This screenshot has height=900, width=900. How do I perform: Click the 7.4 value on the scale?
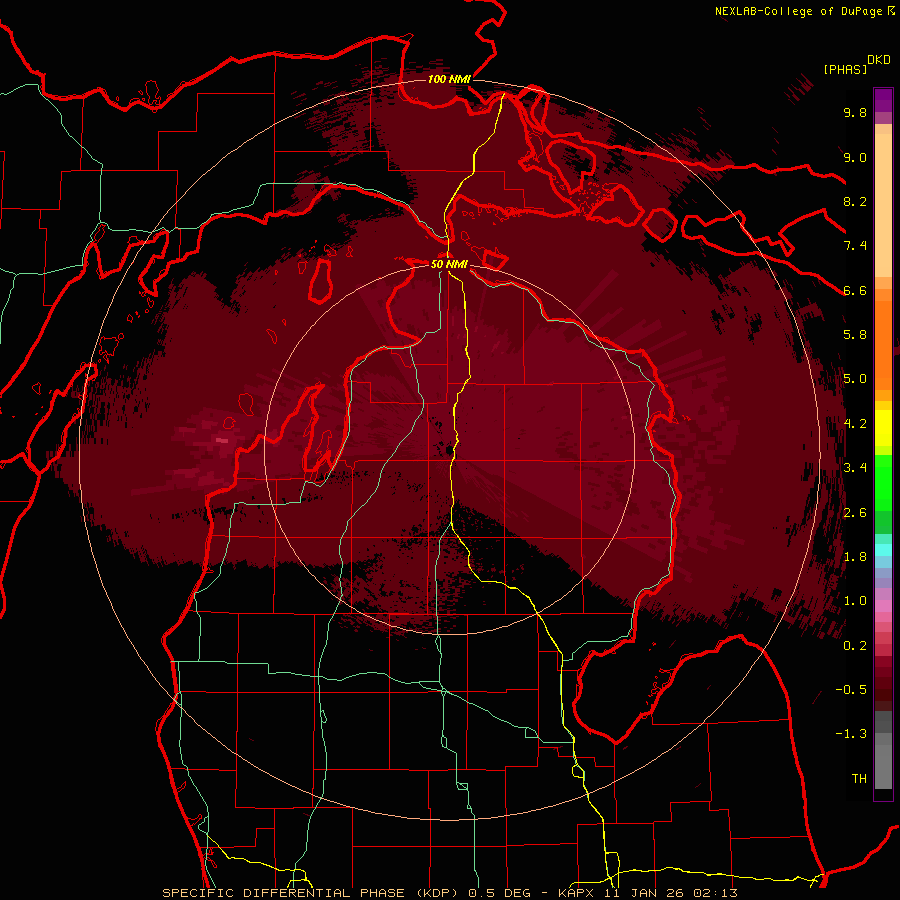(855, 246)
